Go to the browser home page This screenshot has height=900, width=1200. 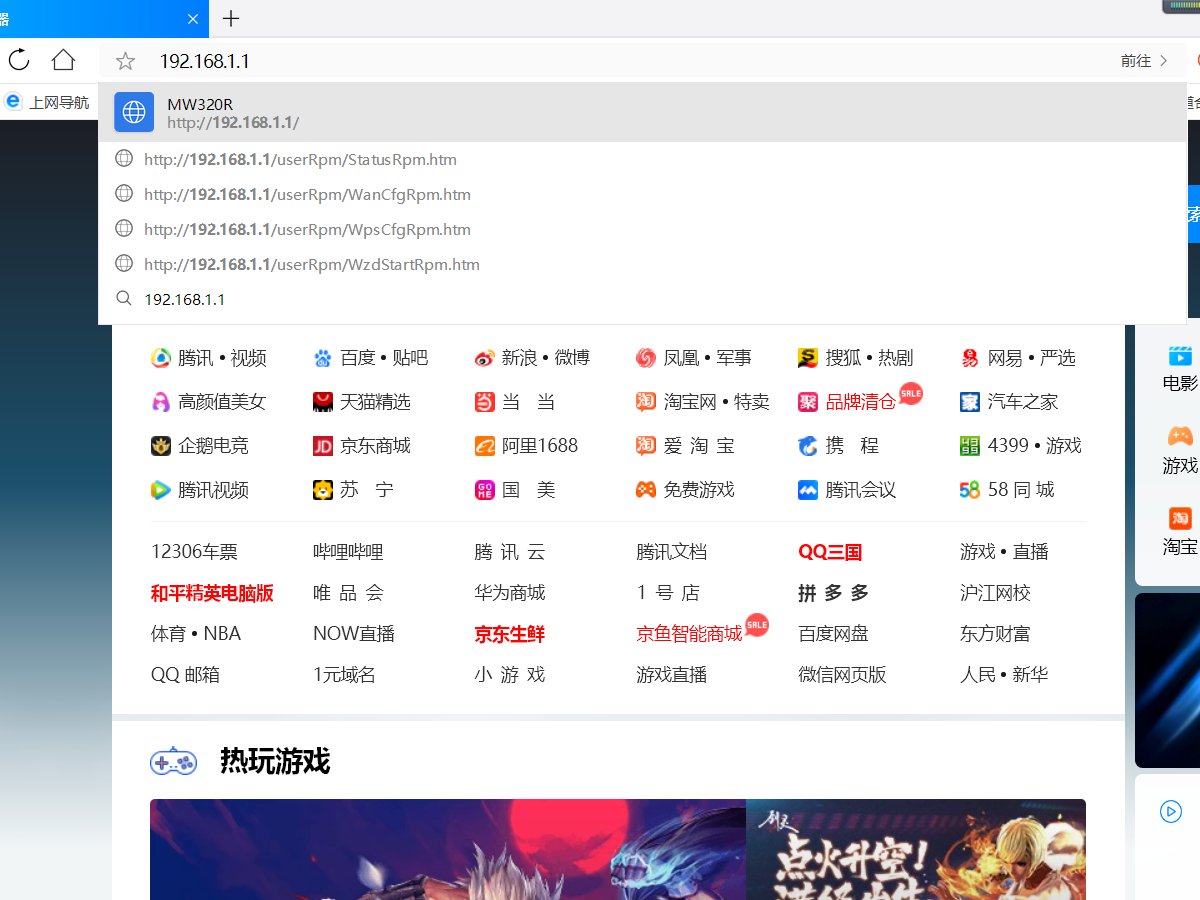click(62, 60)
